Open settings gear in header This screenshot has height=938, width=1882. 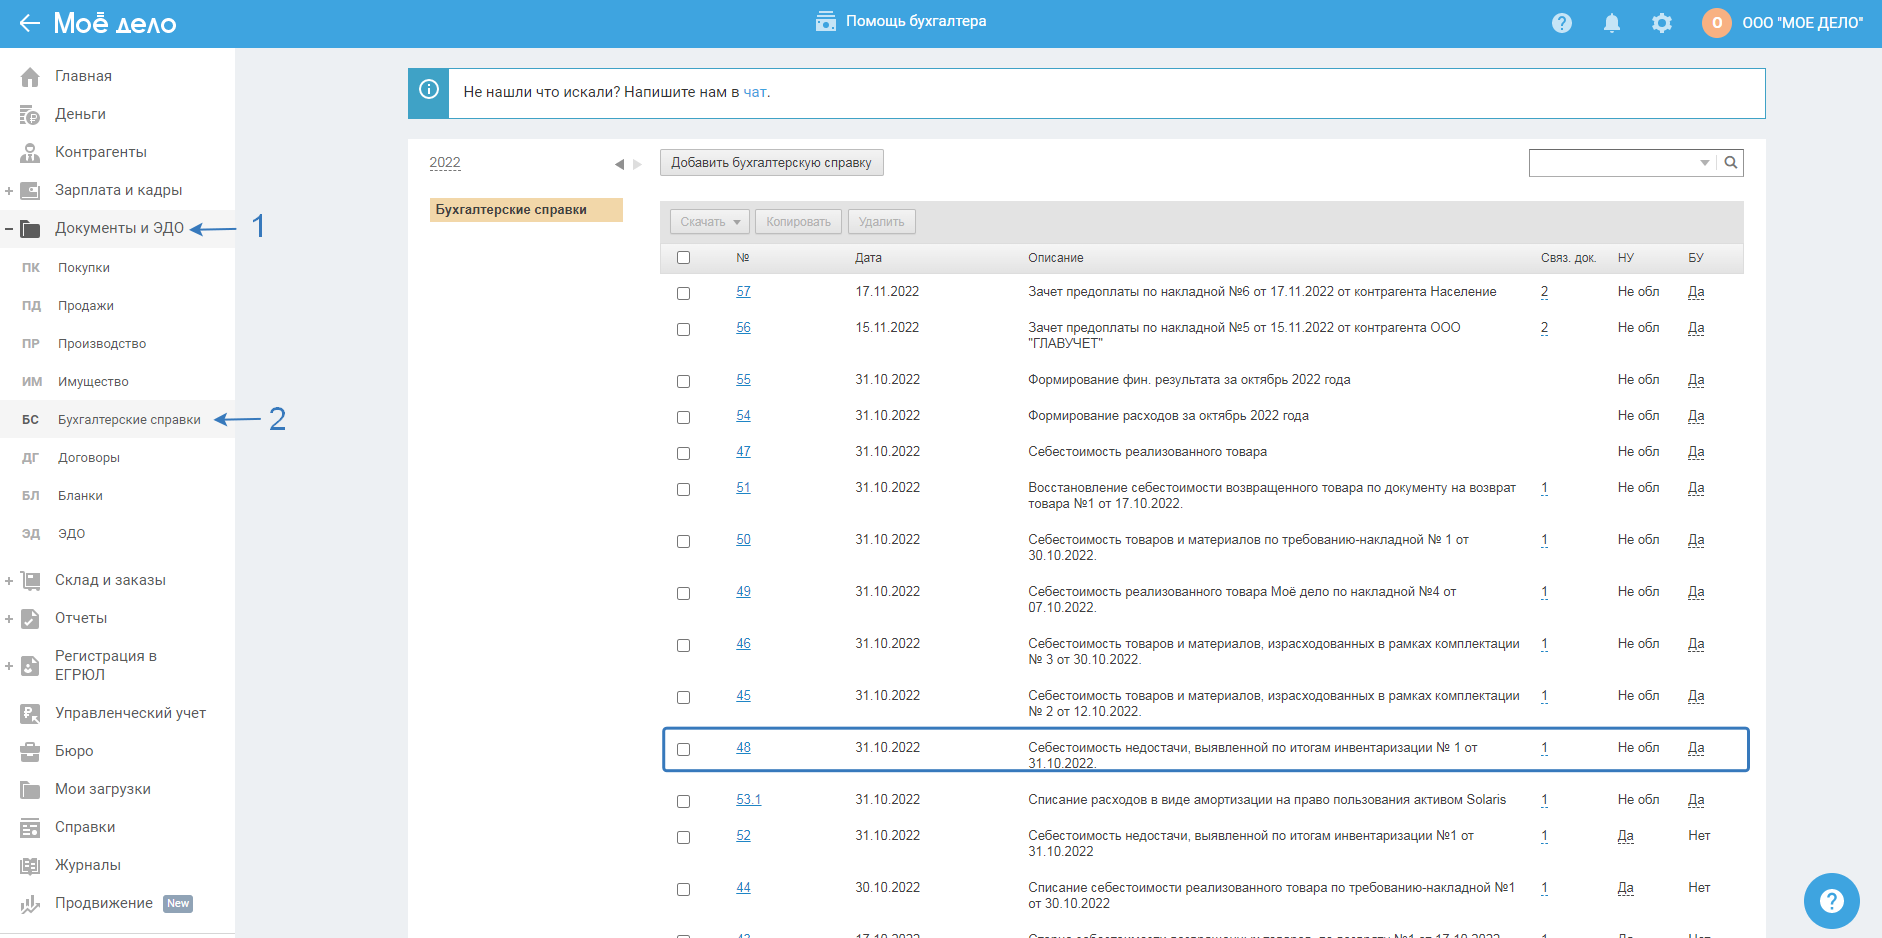(1661, 23)
